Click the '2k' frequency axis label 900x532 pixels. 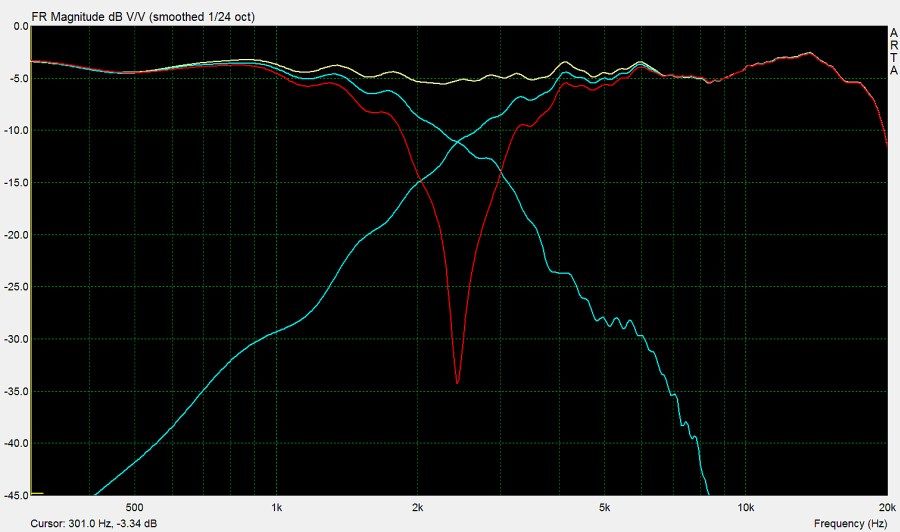pyautogui.click(x=418, y=507)
